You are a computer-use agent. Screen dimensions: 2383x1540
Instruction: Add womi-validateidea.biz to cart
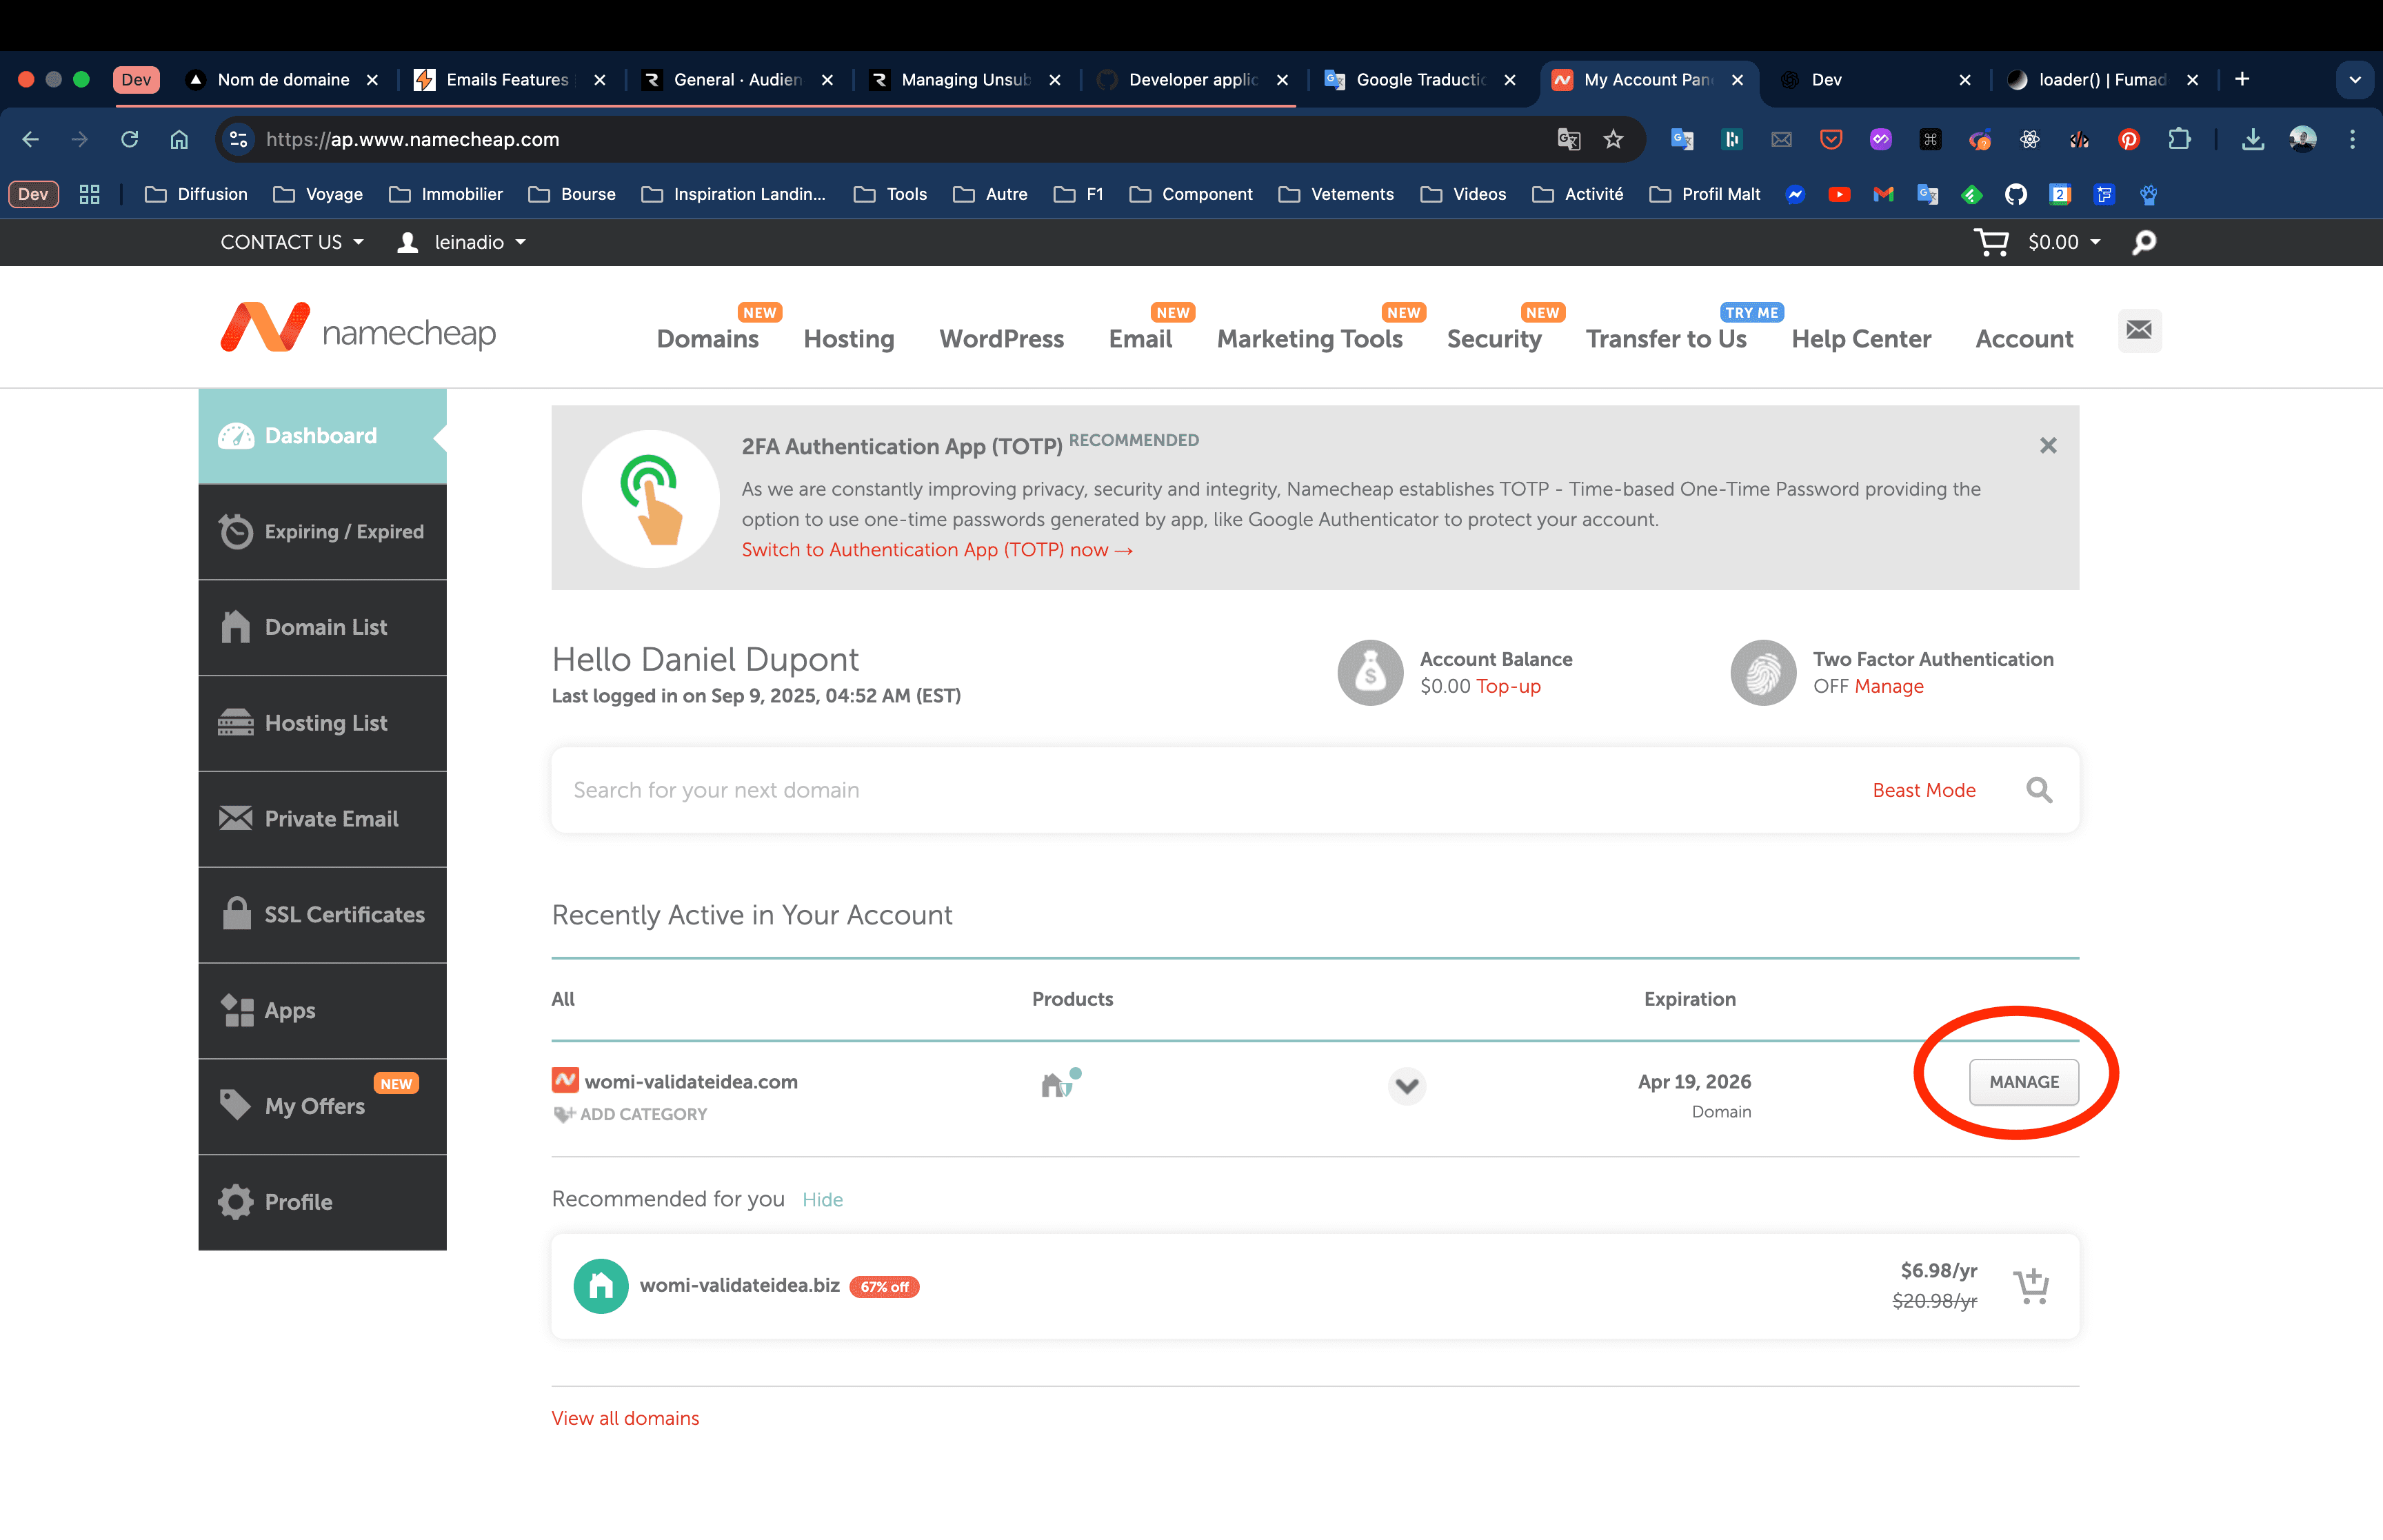(2031, 1286)
